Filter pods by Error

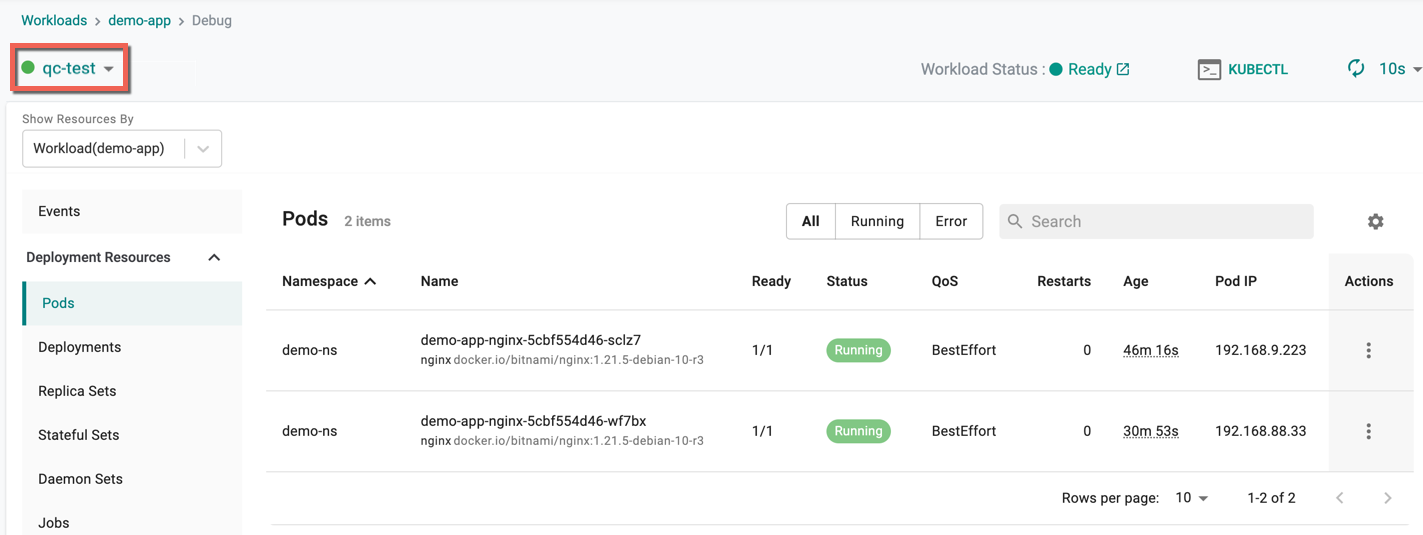(951, 221)
